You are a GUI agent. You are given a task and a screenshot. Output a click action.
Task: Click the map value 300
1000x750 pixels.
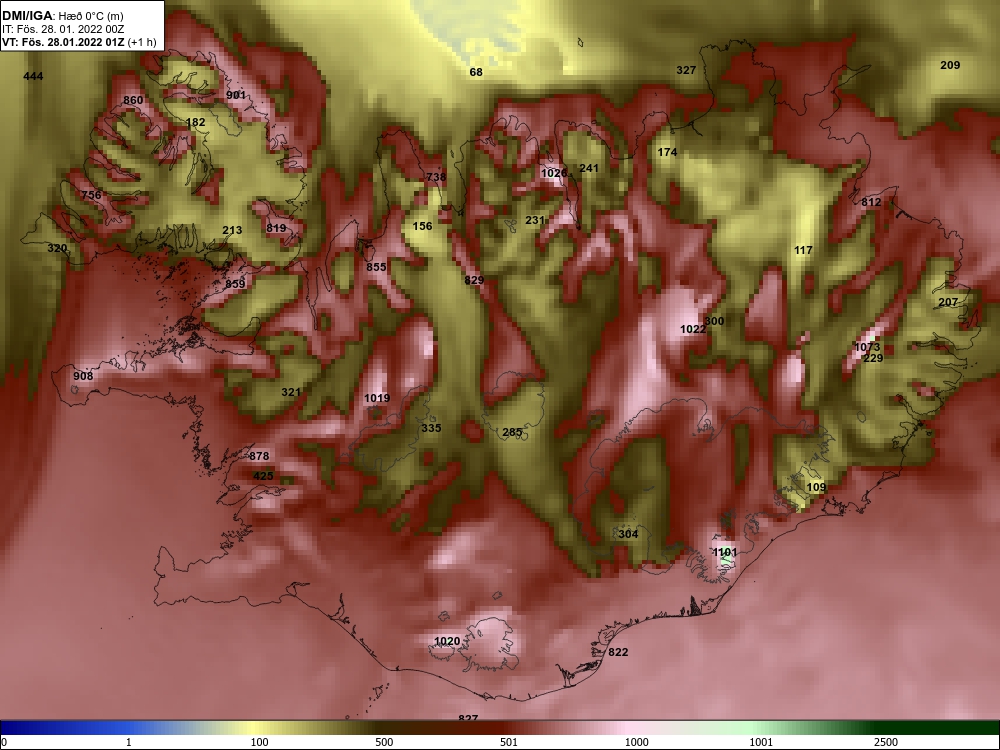[x=714, y=321]
